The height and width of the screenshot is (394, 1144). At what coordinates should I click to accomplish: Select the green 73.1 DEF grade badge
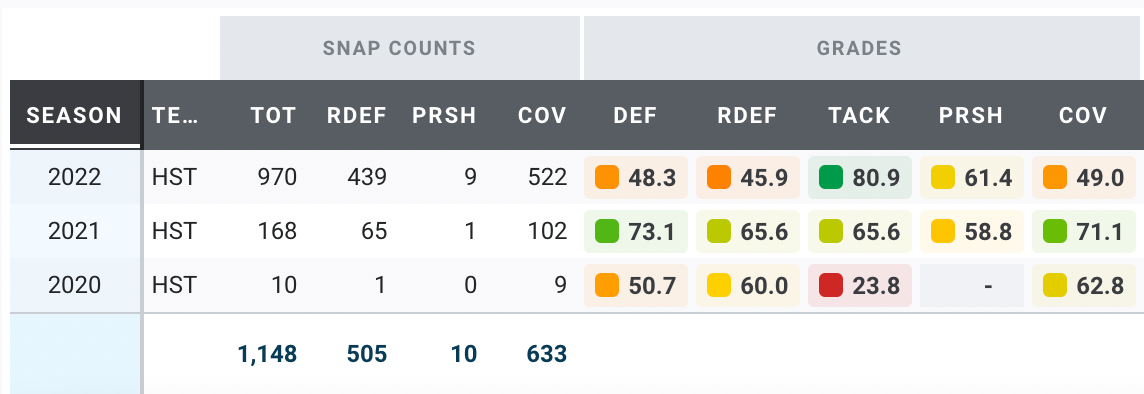[x=635, y=231]
